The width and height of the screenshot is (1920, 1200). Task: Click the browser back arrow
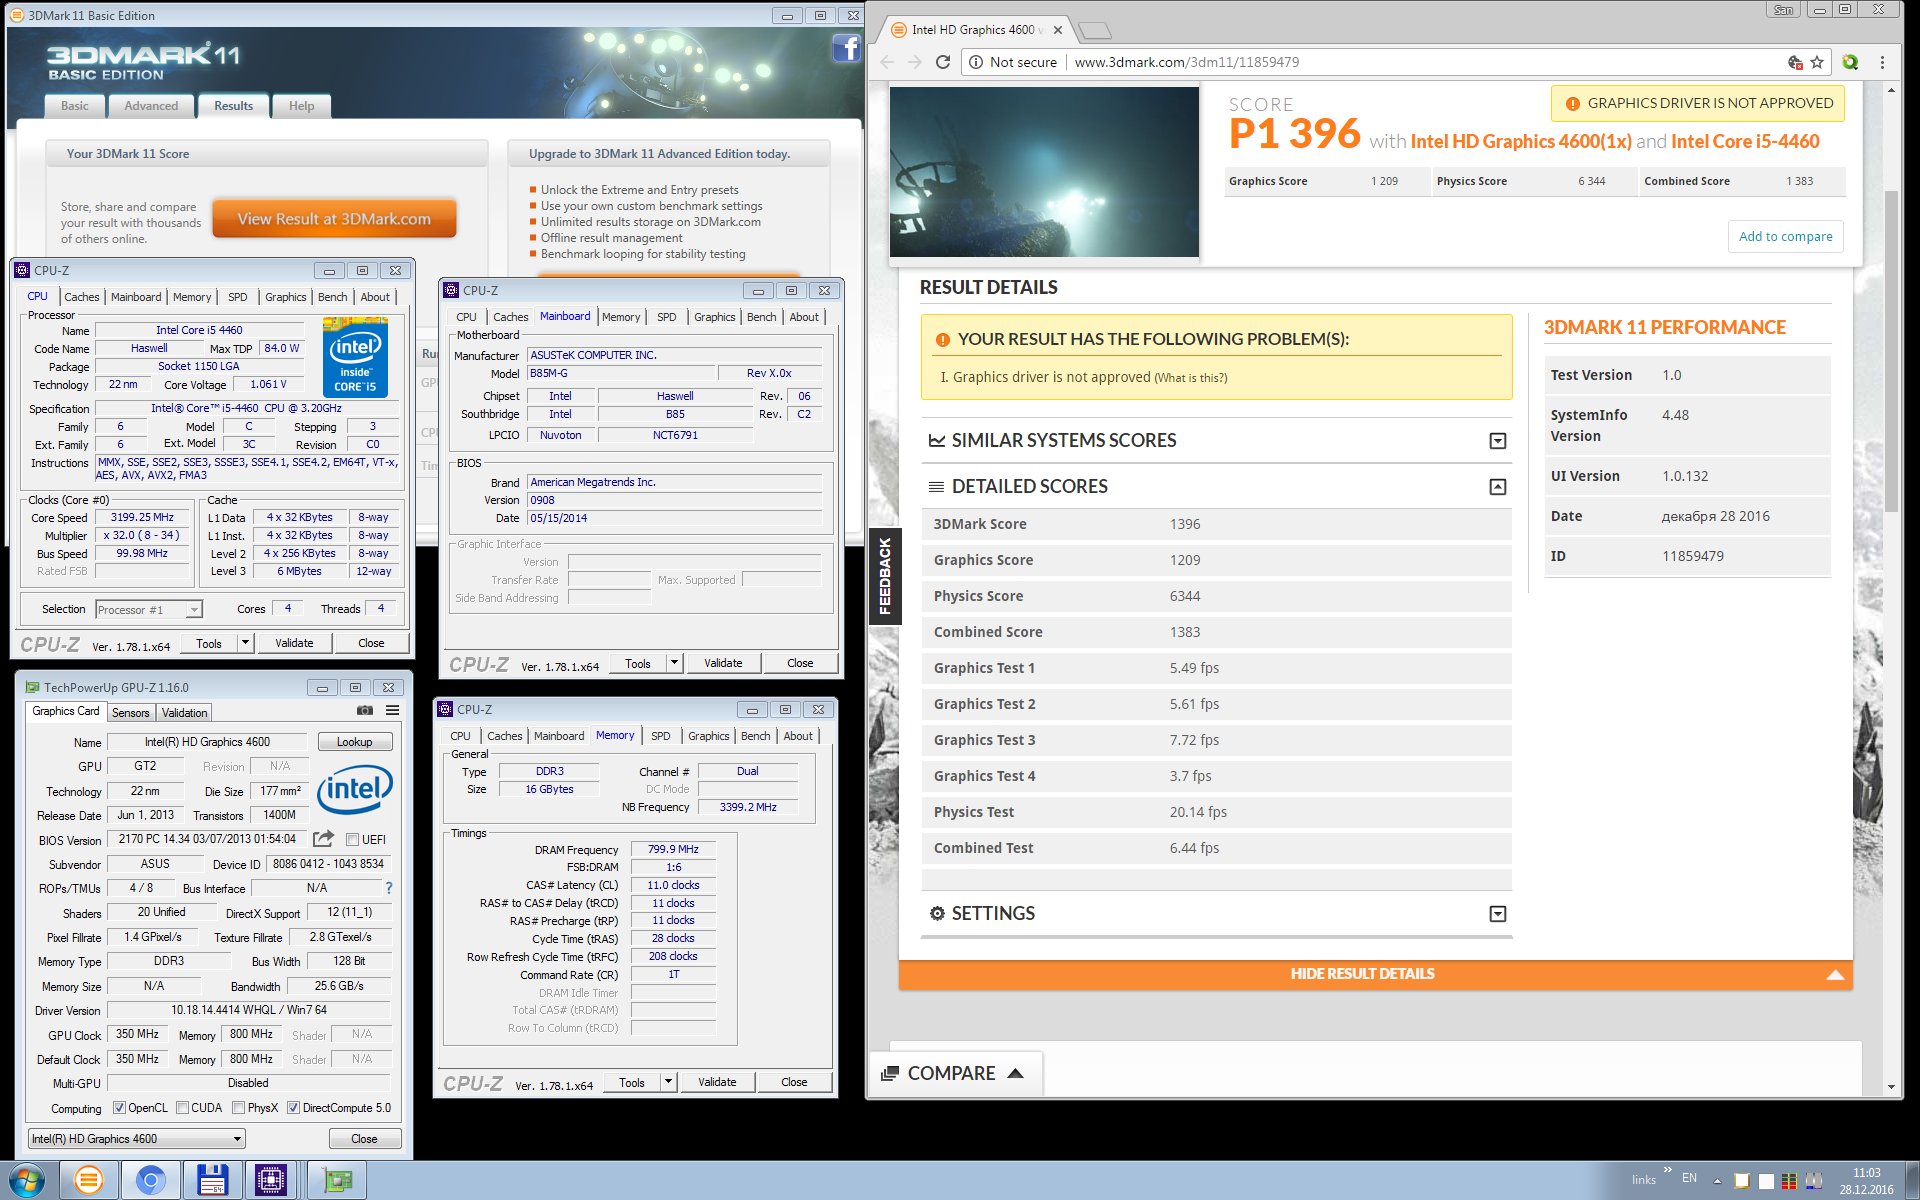click(x=887, y=62)
